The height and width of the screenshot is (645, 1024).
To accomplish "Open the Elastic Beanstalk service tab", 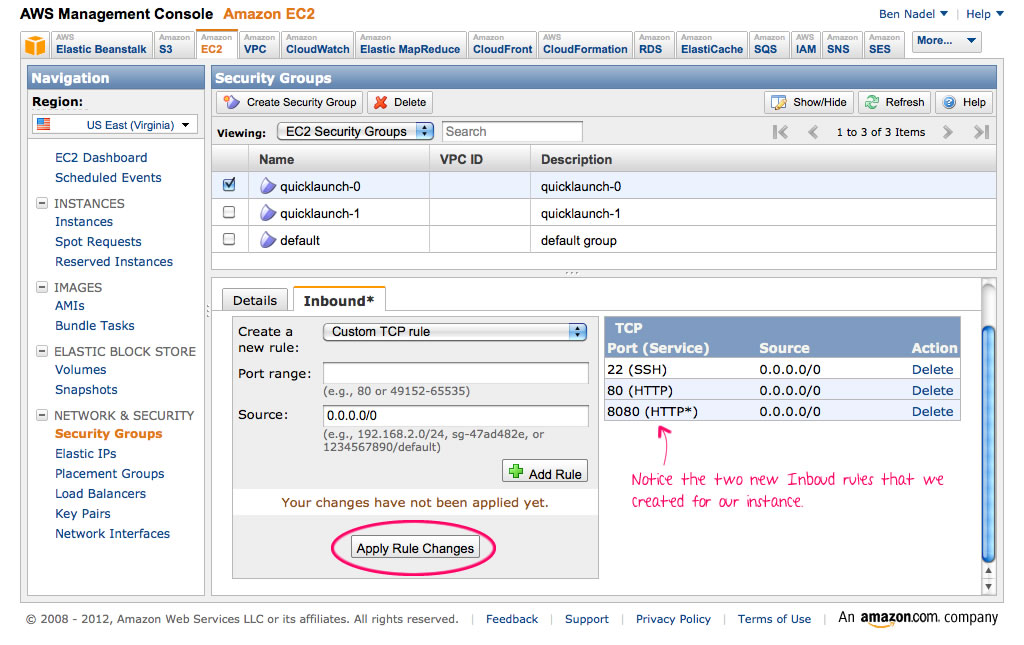I will [101, 44].
